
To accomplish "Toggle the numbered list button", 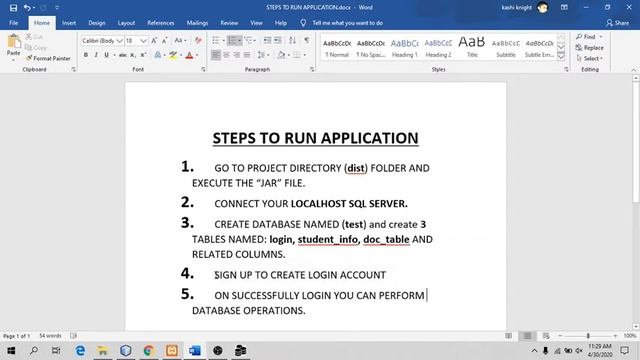I will tap(232, 40).
